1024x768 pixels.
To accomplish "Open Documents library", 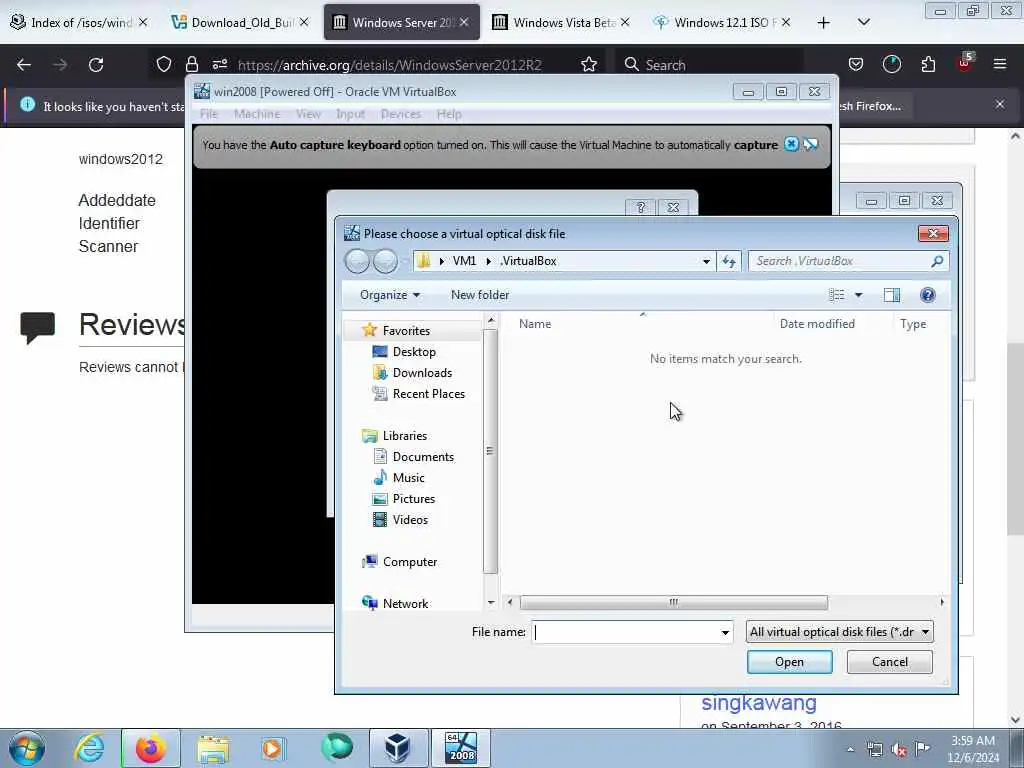I will point(423,456).
